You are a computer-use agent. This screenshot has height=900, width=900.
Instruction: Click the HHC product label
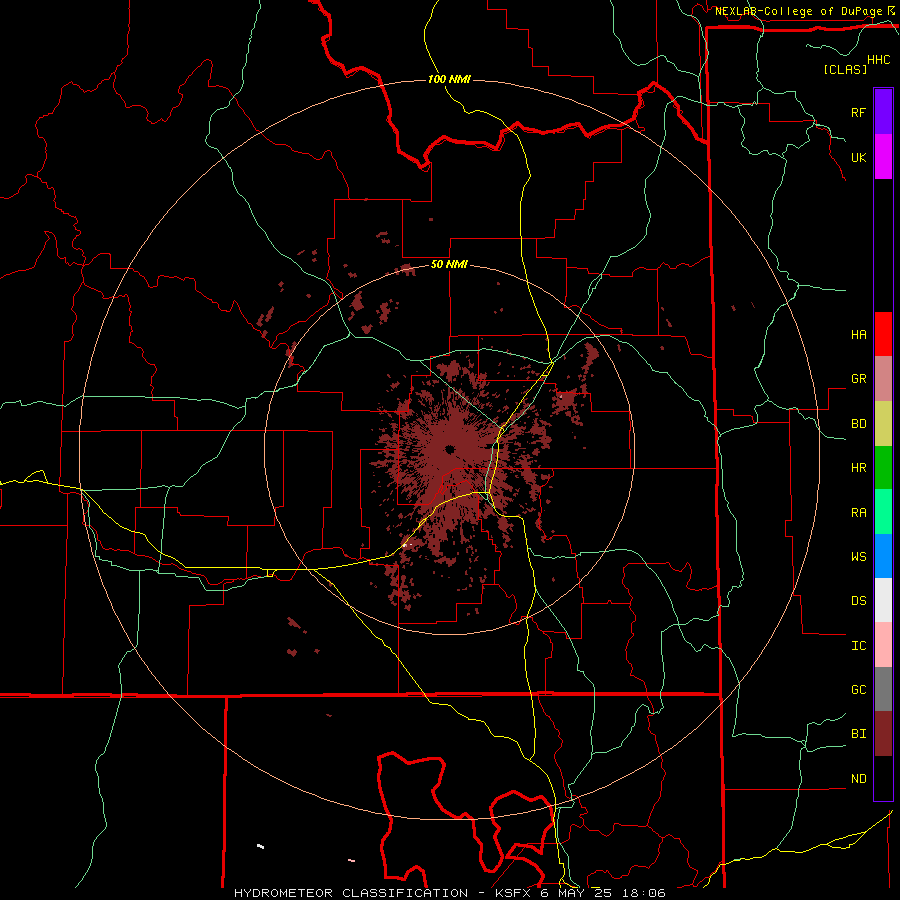point(879,60)
